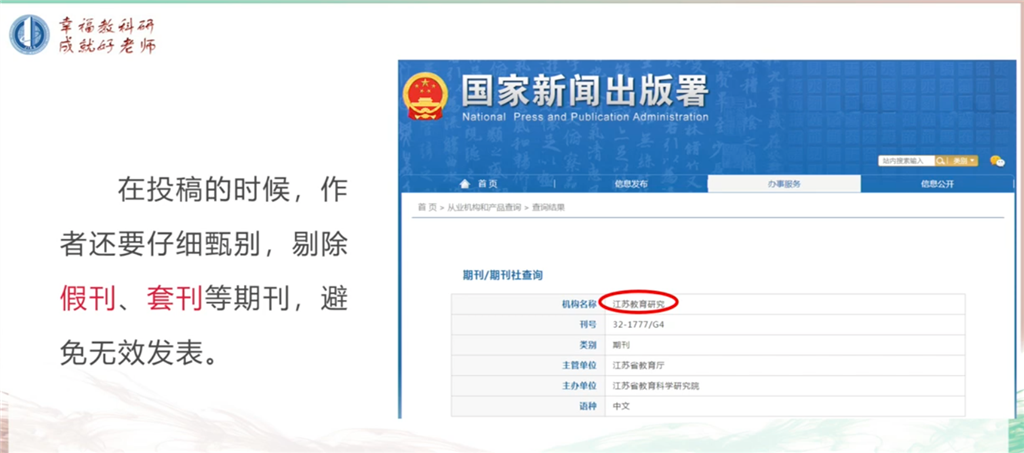This screenshot has height=453, width=1024.
Task: Click the 机构名称 label cell
Action: click(x=528, y=304)
